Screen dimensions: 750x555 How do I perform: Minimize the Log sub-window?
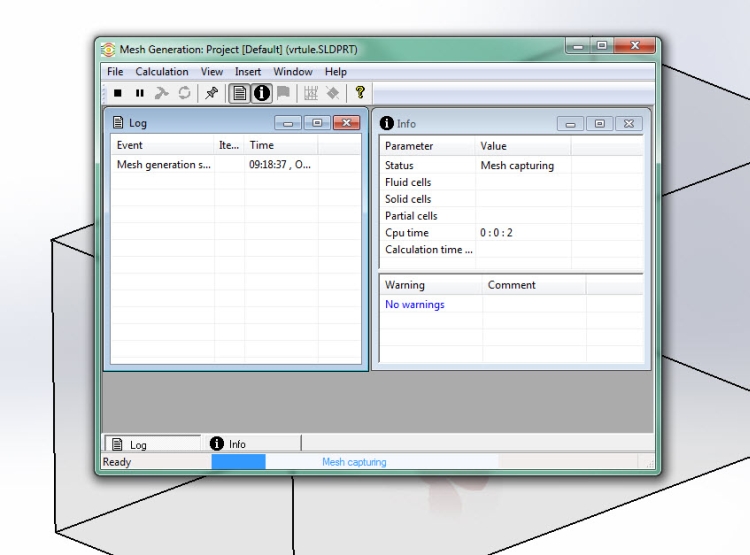288,123
